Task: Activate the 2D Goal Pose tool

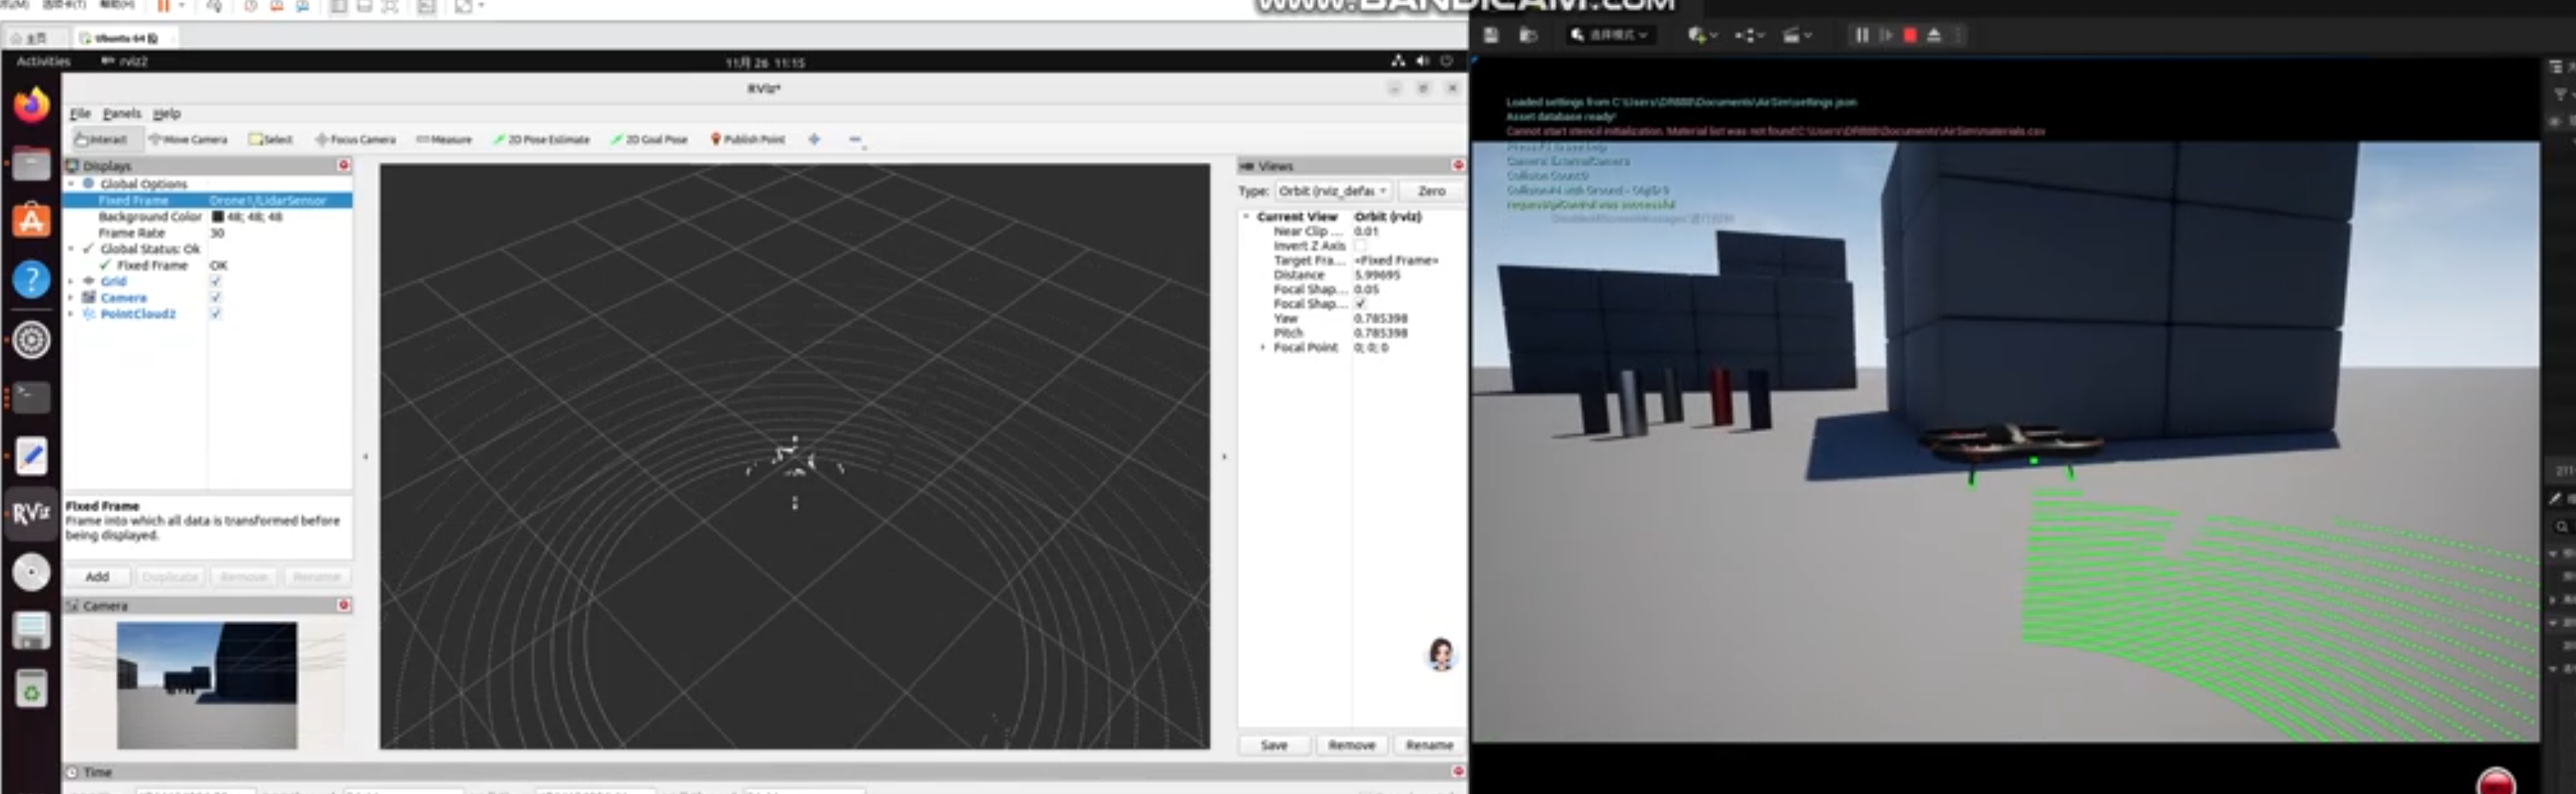Action: (x=649, y=139)
